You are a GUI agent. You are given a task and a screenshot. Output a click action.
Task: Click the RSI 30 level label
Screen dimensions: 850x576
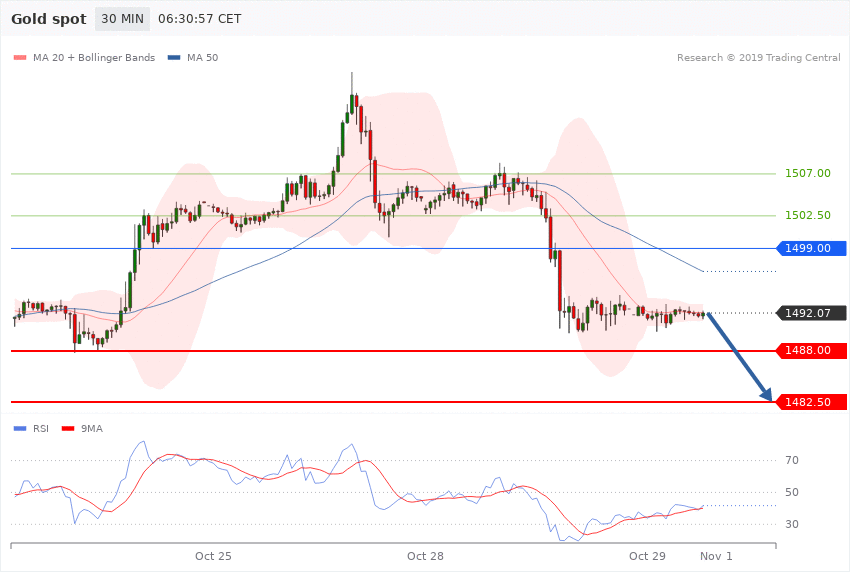point(792,524)
